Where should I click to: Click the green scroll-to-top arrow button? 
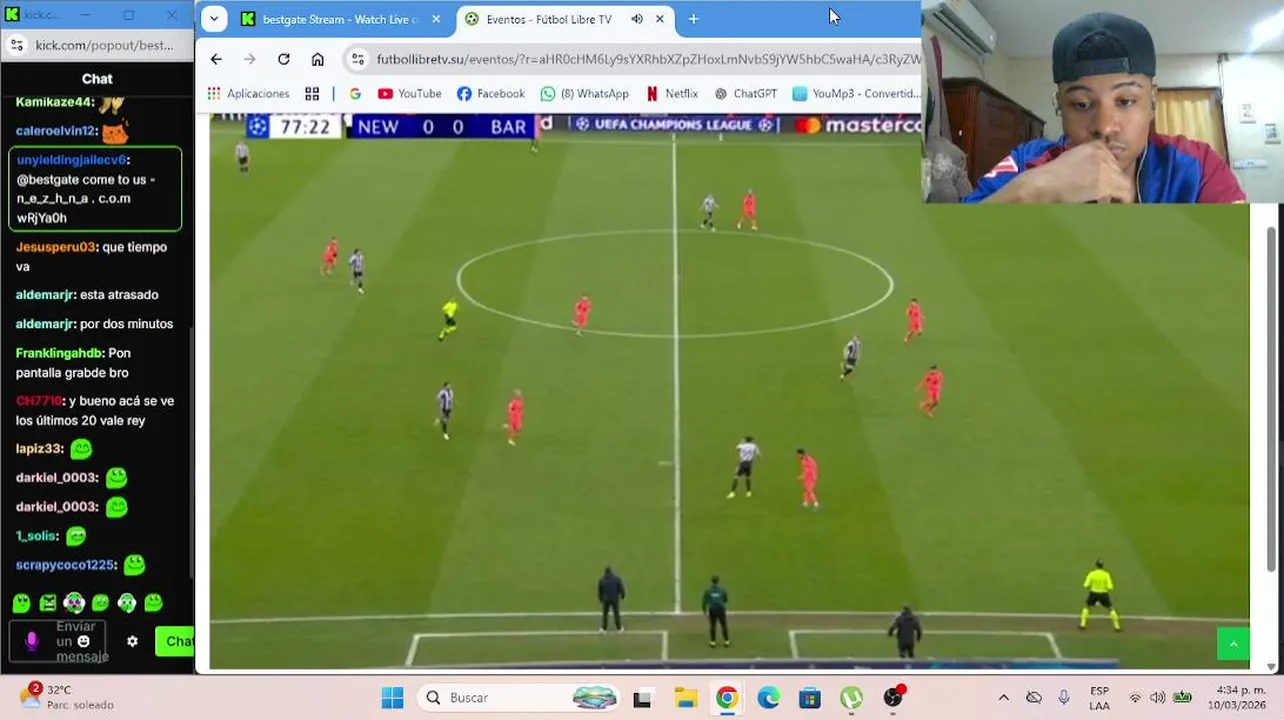pos(1233,644)
